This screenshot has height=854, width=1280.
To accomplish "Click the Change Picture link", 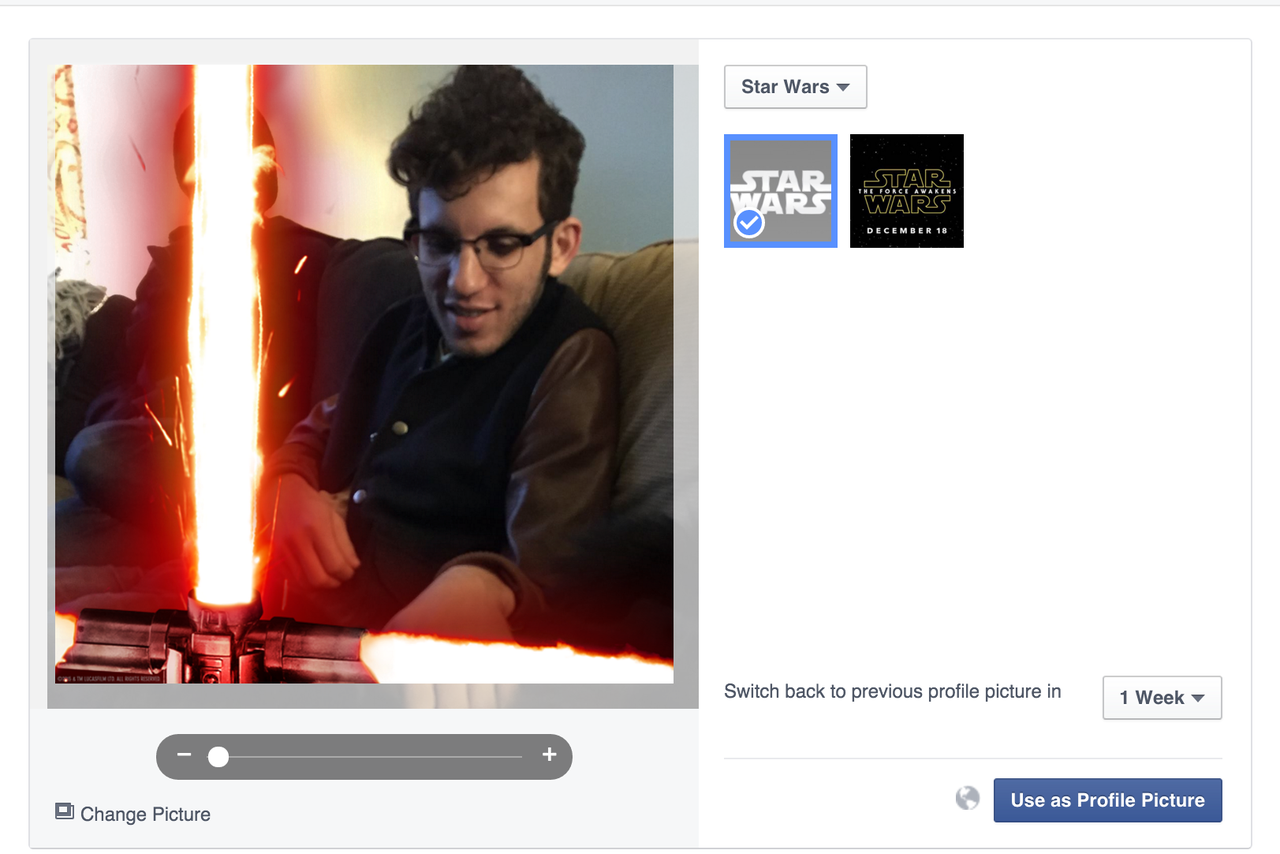I will click(145, 814).
